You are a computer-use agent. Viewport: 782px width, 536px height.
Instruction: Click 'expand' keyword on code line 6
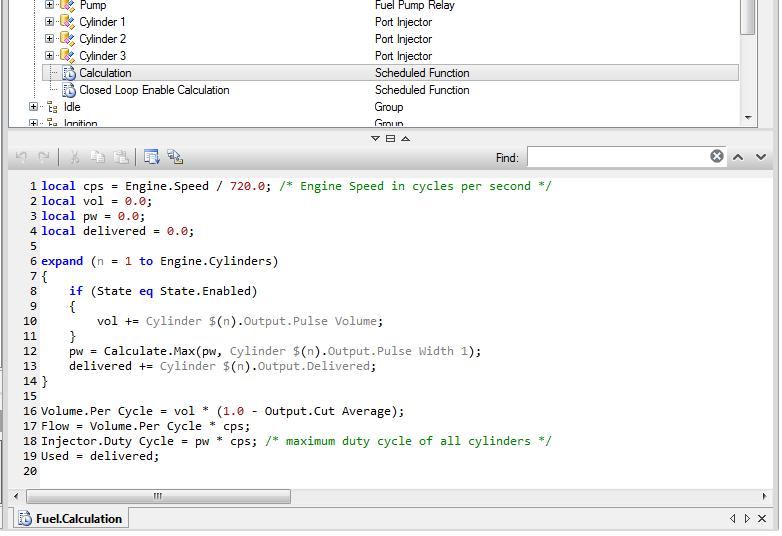(62, 261)
